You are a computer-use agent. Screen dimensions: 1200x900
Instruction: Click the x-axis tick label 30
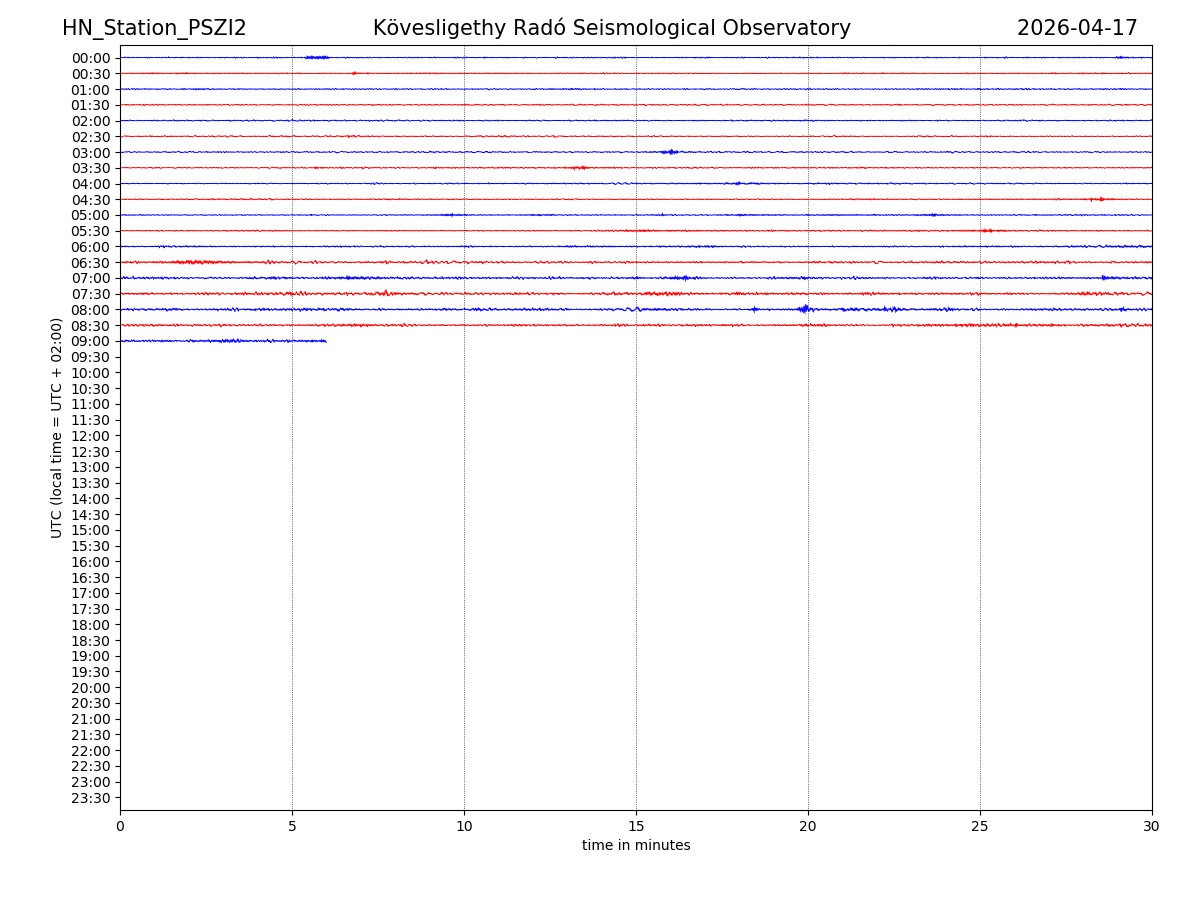coord(1152,827)
